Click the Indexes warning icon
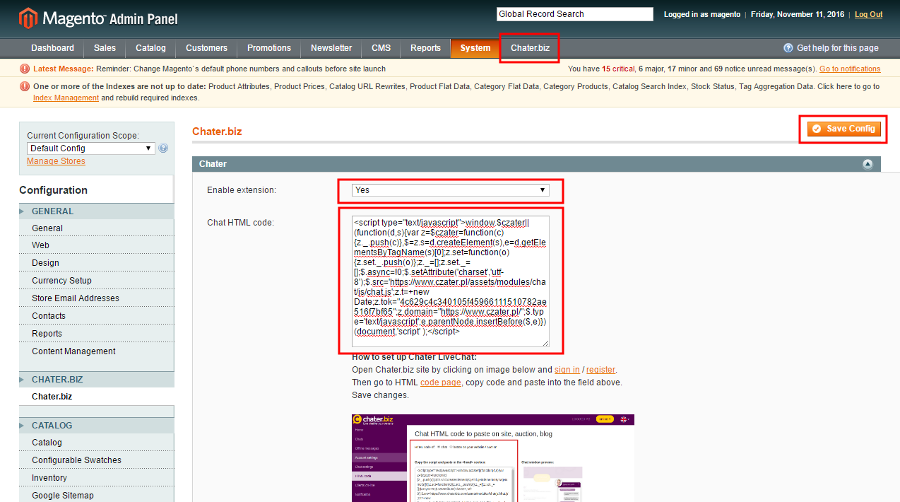This screenshot has height=502, width=900. pos(25,87)
